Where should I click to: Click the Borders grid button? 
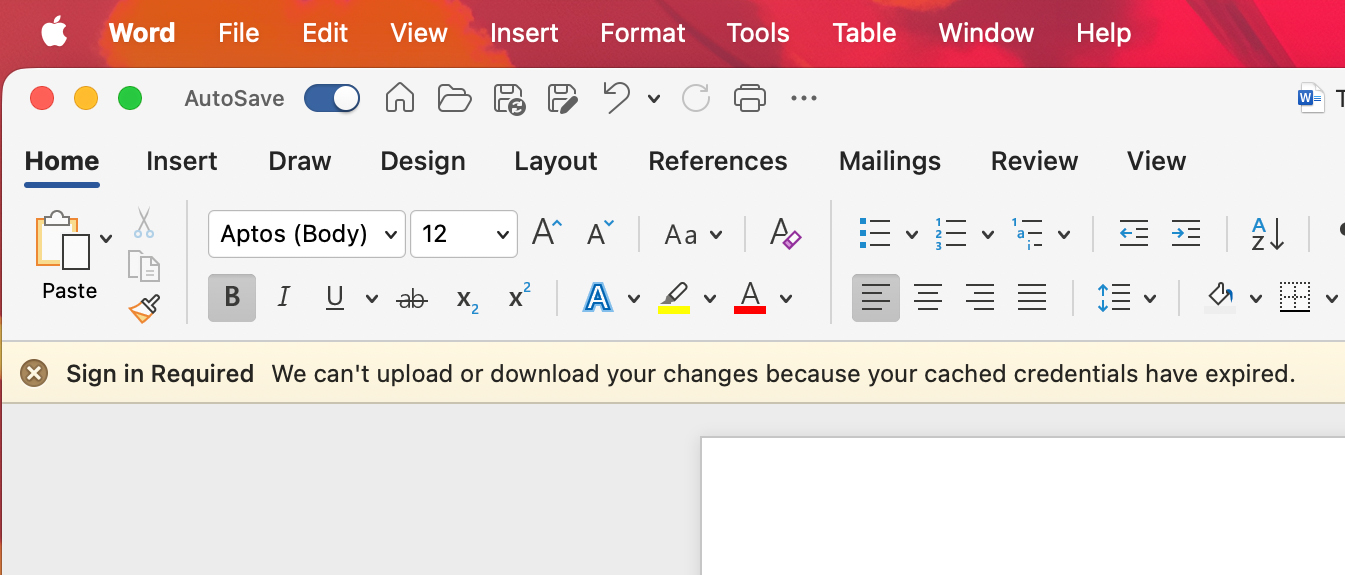[1295, 298]
